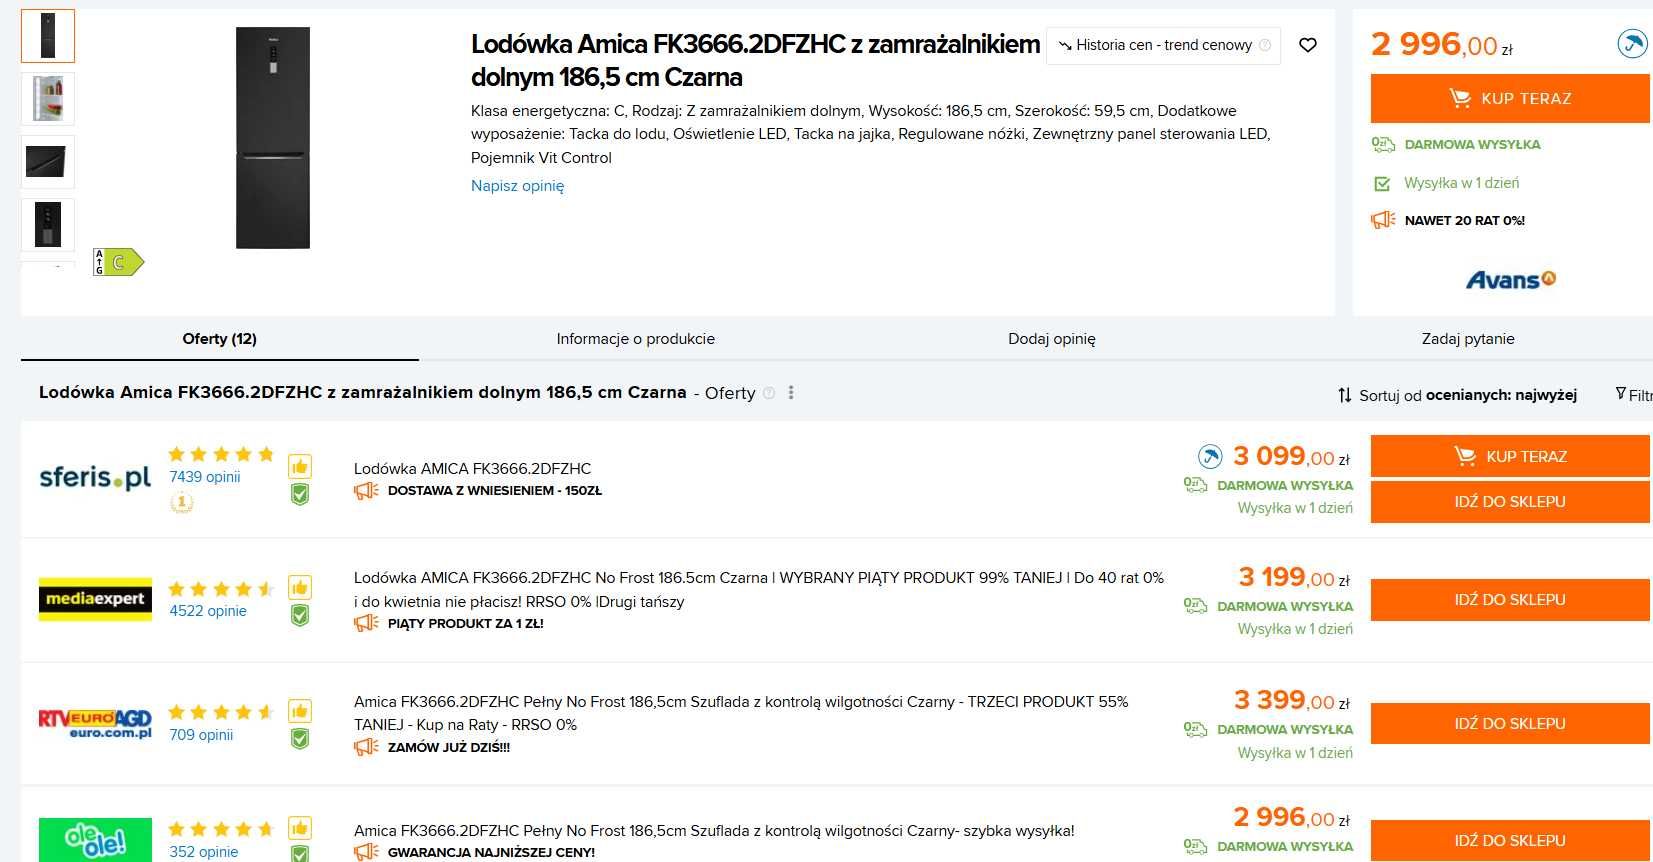The height and width of the screenshot is (862, 1653).
Task: Click the mediaexpert shop logo
Action: coord(95,599)
